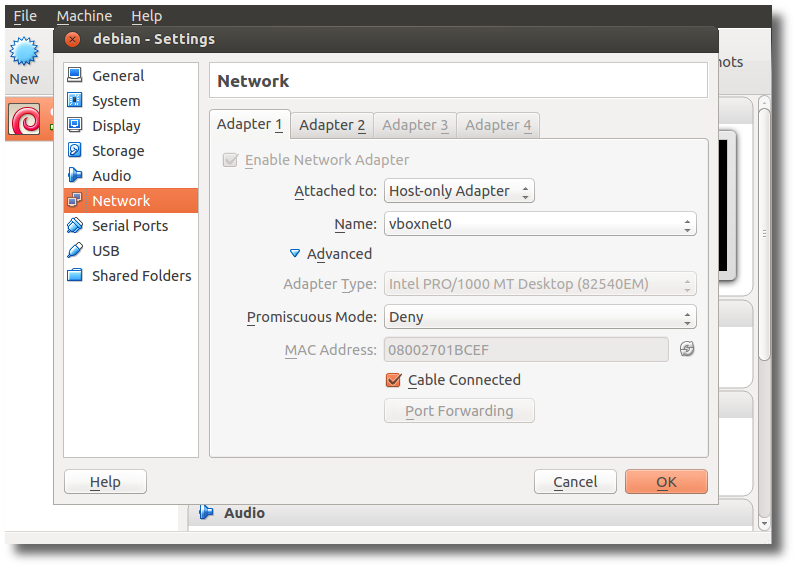The height and width of the screenshot is (569, 797).
Task: Open the Audio settings category
Action: [x=131, y=175]
